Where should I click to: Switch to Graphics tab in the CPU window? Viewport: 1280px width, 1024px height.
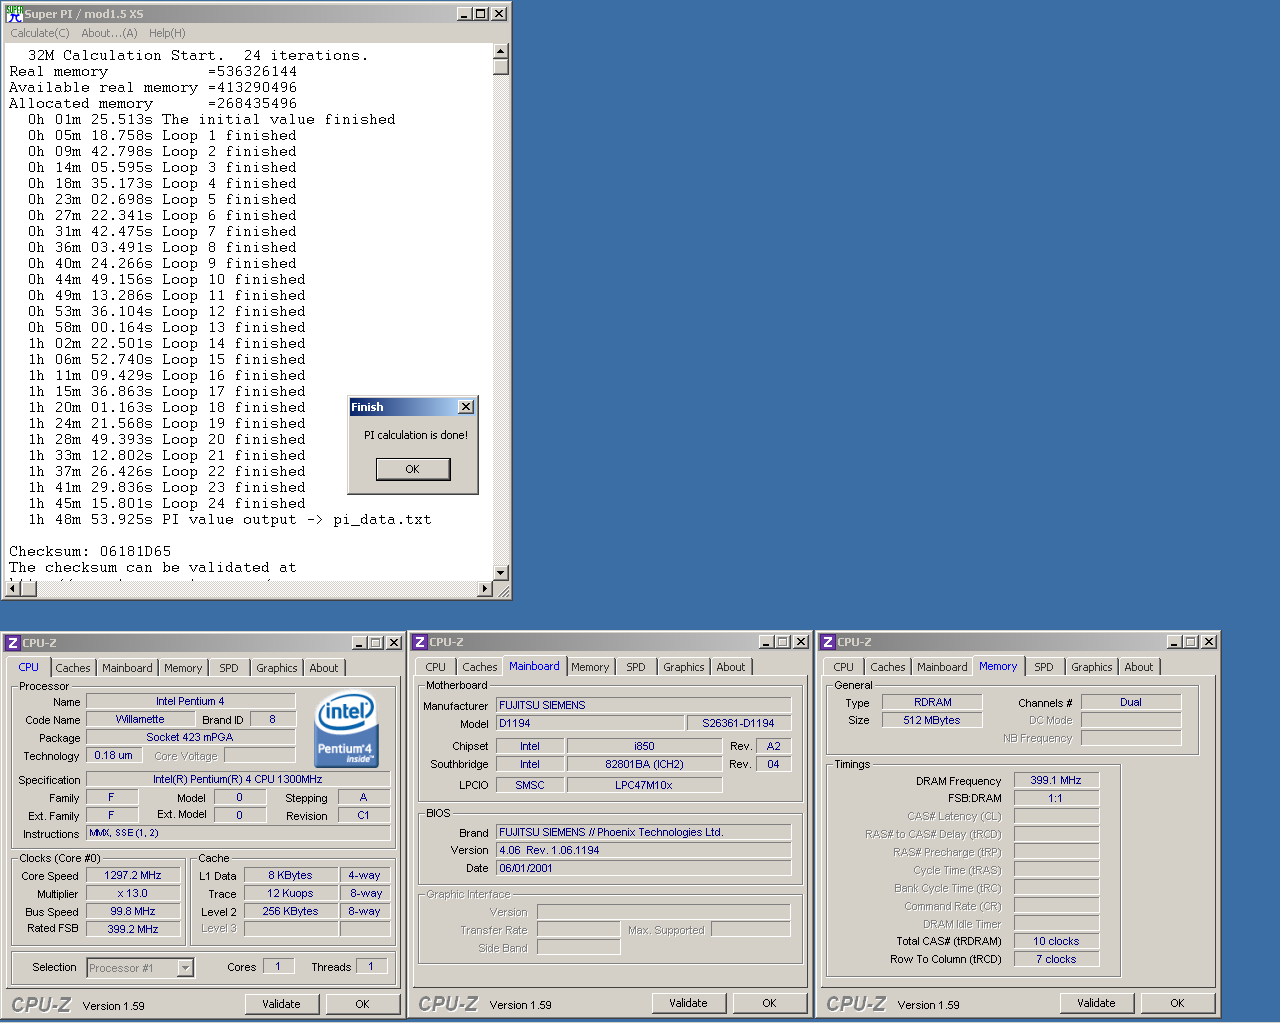click(277, 668)
